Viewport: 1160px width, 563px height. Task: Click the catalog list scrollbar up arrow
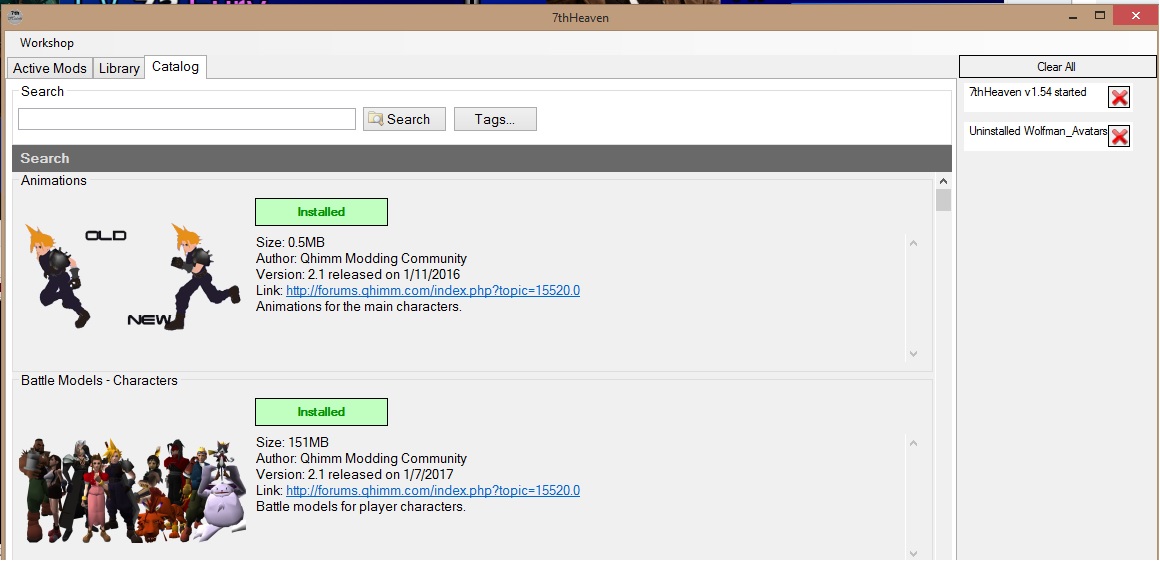943,181
